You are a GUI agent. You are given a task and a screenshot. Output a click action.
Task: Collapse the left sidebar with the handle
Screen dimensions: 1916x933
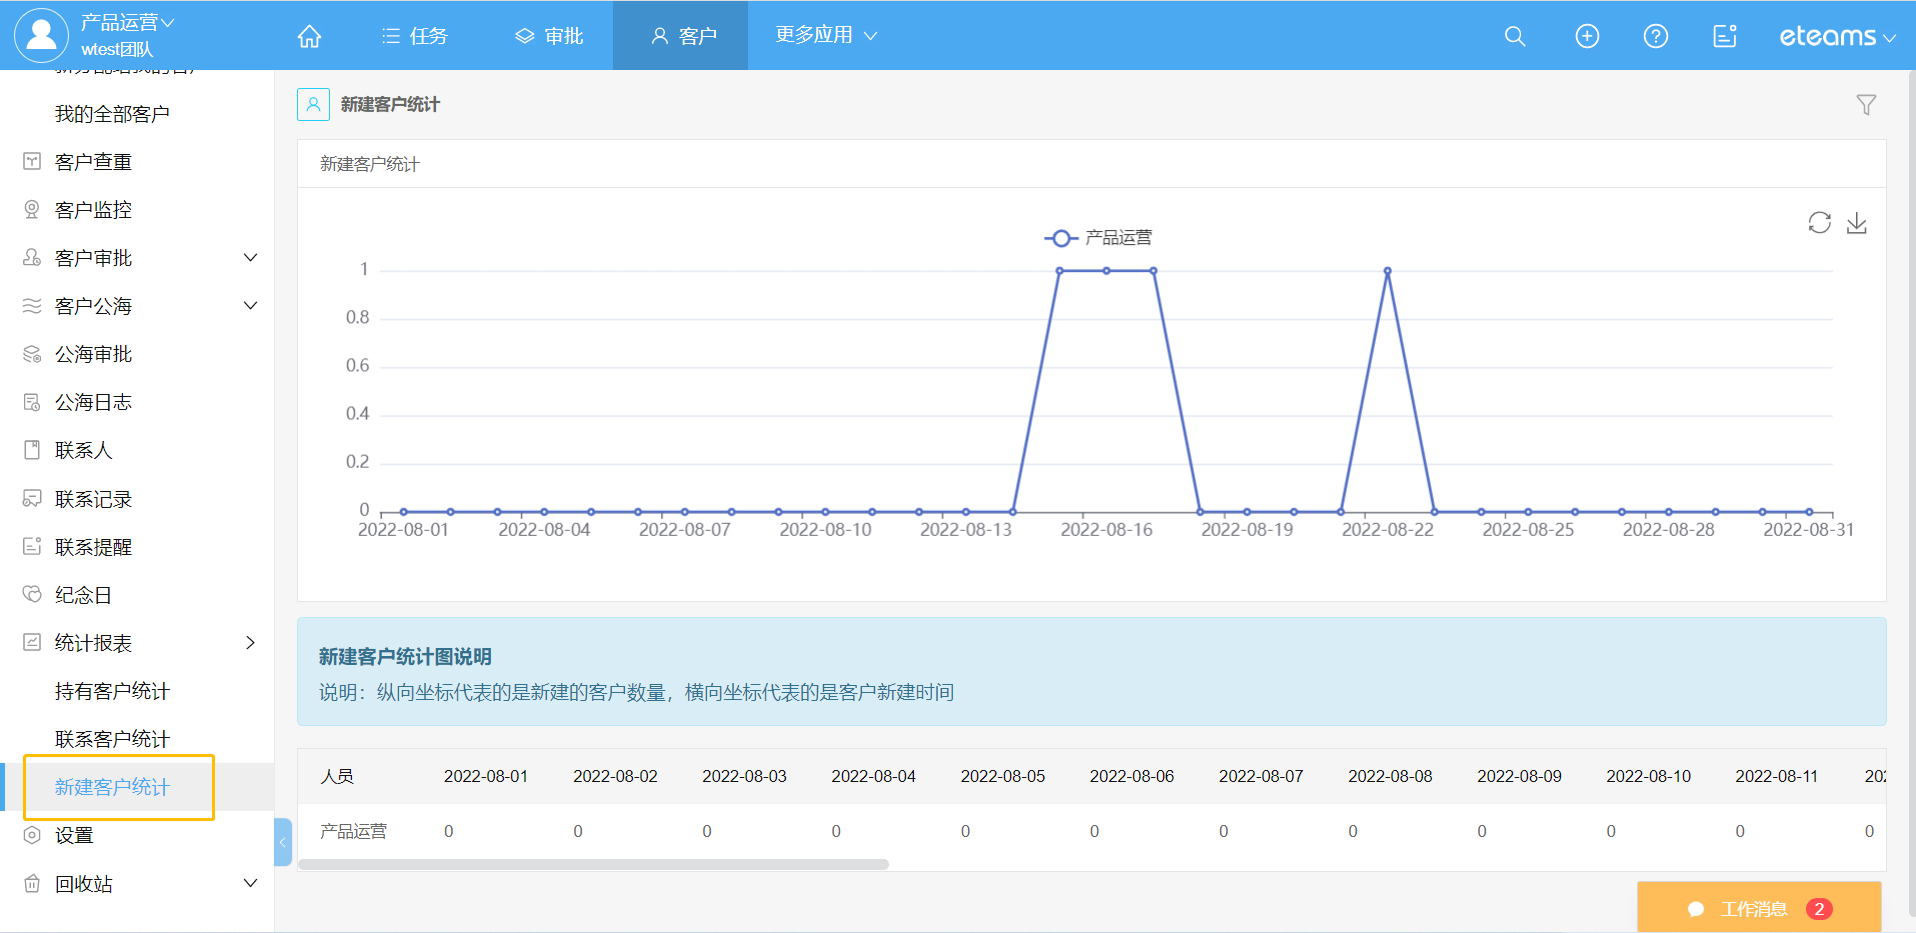point(283,842)
